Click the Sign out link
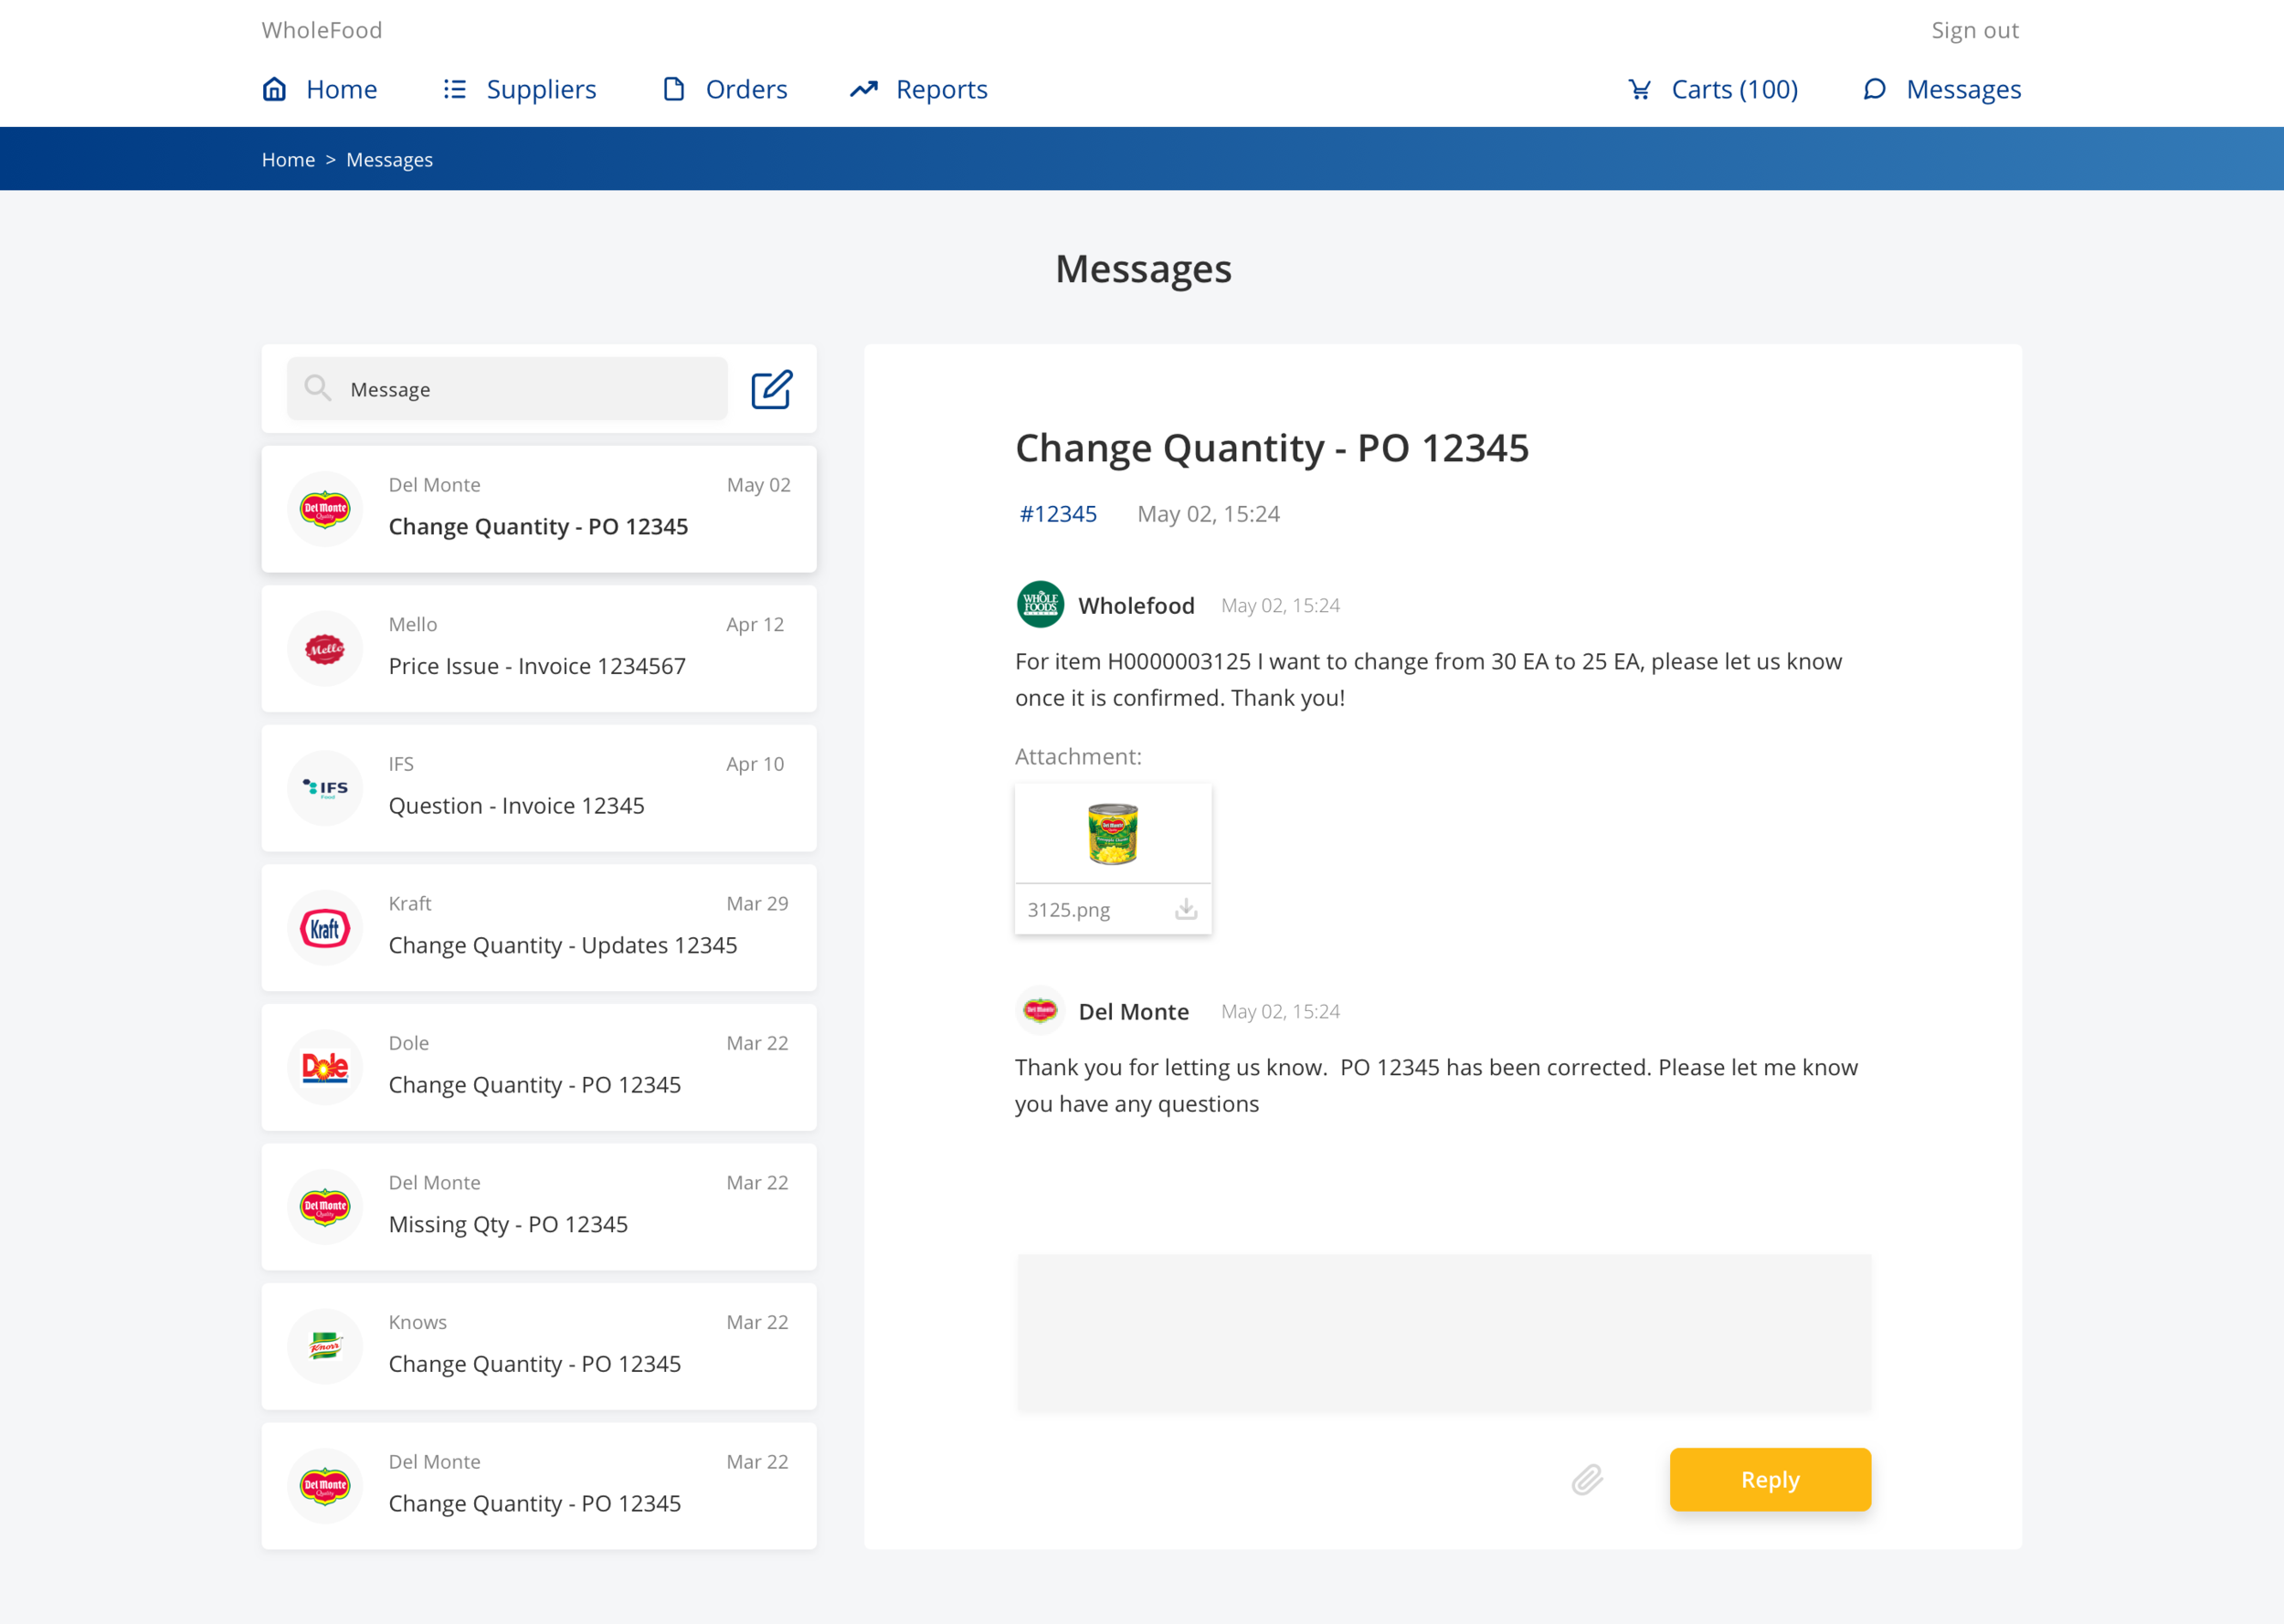The image size is (2284, 1624). pos(1974,30)
